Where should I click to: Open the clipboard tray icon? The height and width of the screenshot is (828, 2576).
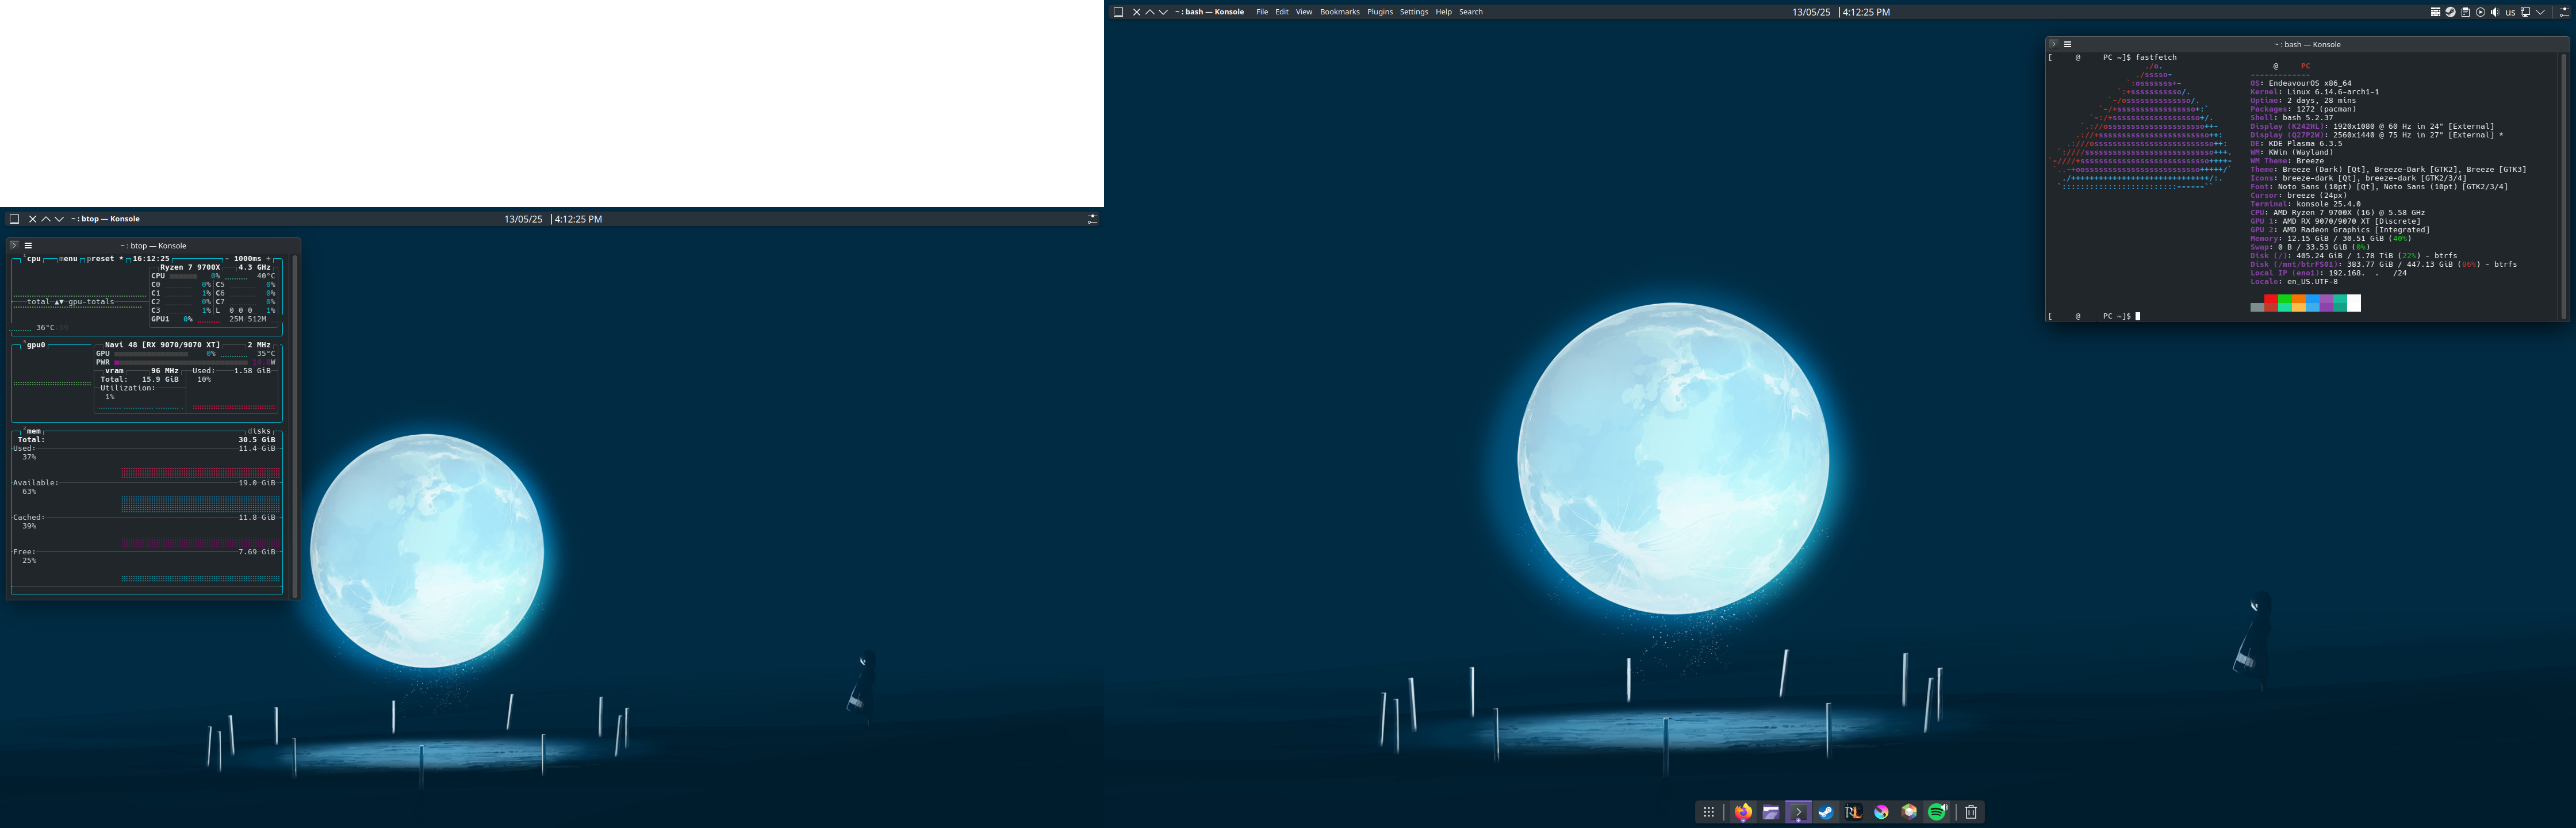point(2465,12)
